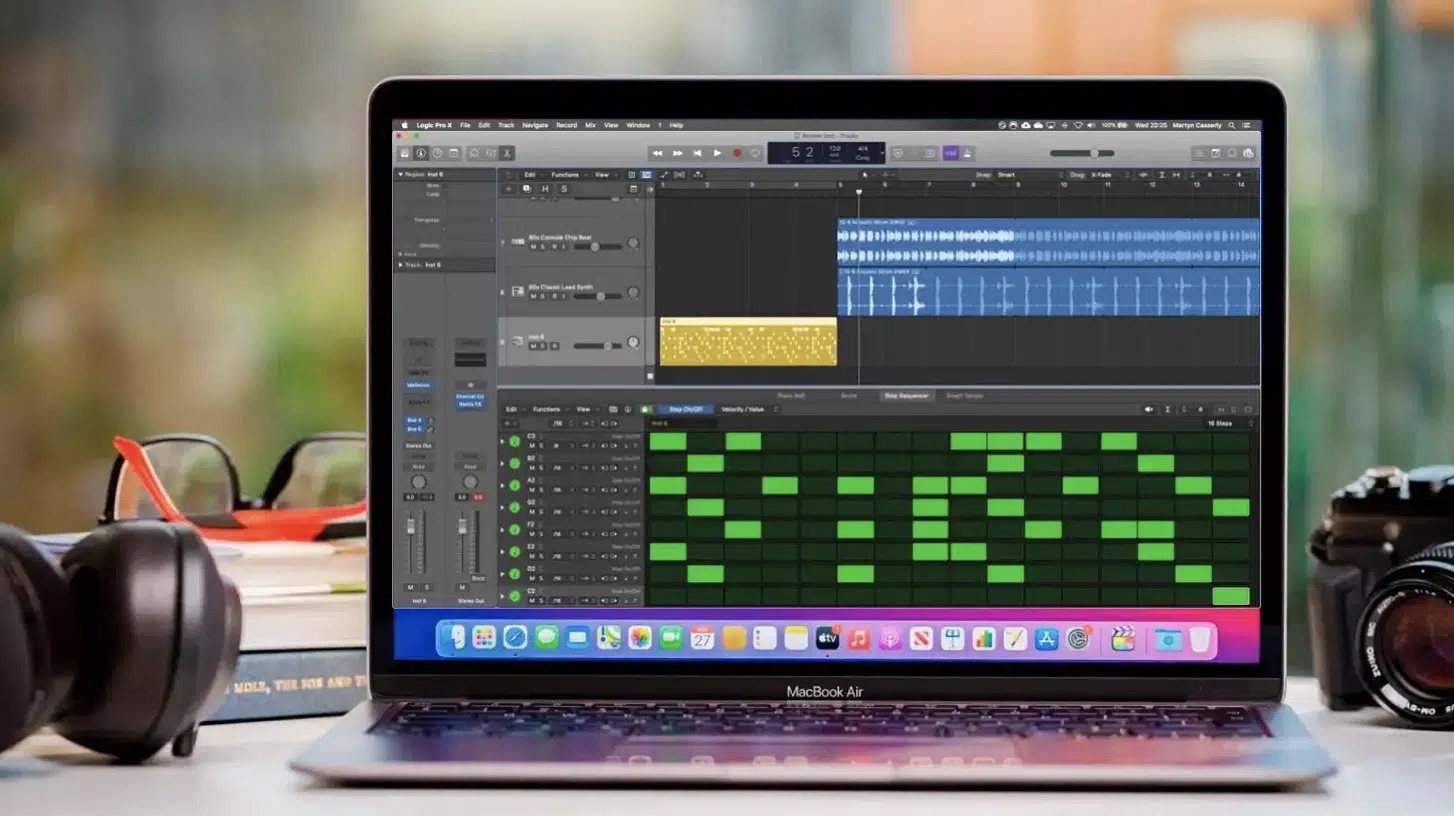The image size is (1454, 816).
Task: Expand the A2 sequencer row
Action: [x=502, y=485]
